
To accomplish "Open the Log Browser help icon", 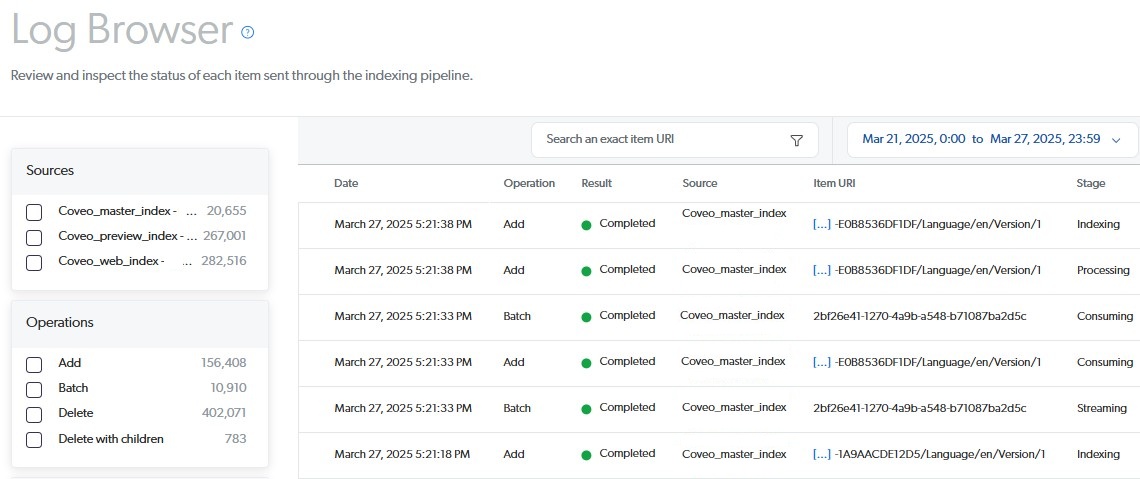I will (248, 32).
